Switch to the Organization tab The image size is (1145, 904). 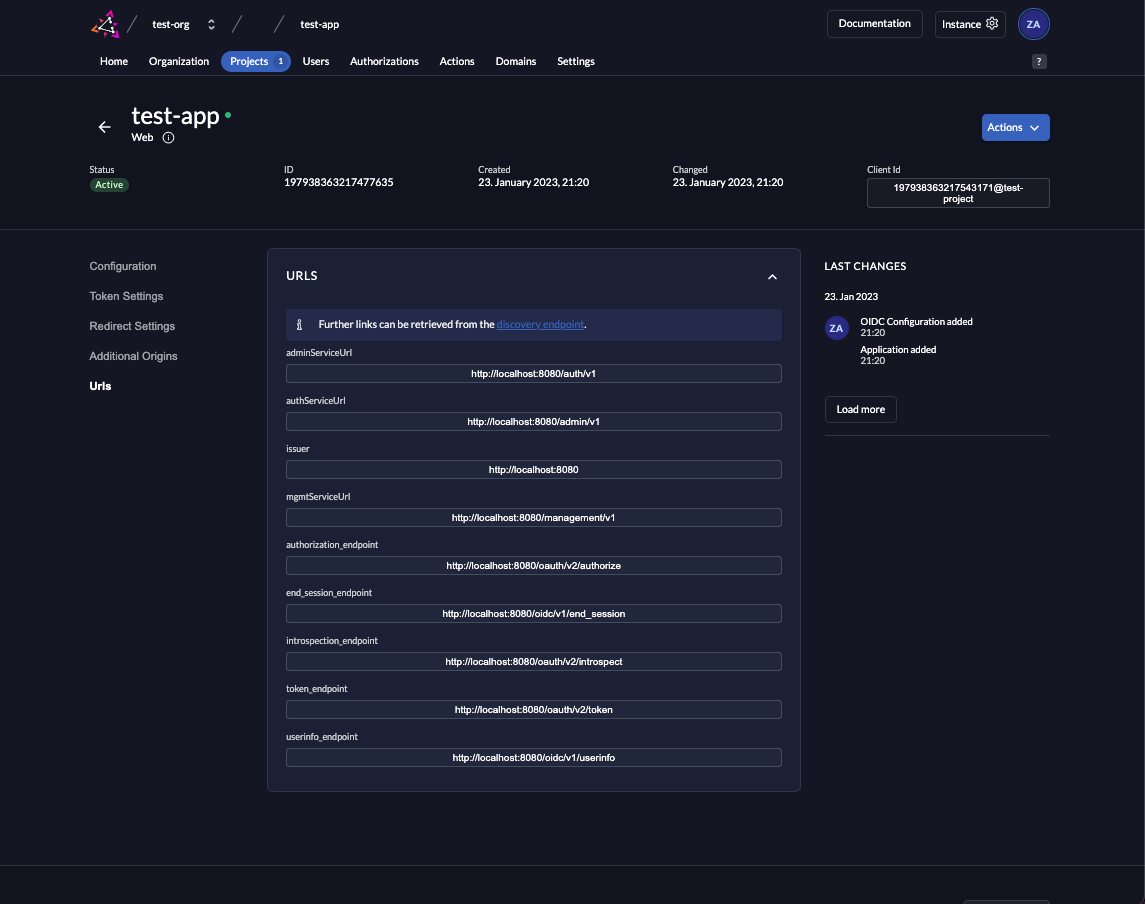click(x=179, y=61)
